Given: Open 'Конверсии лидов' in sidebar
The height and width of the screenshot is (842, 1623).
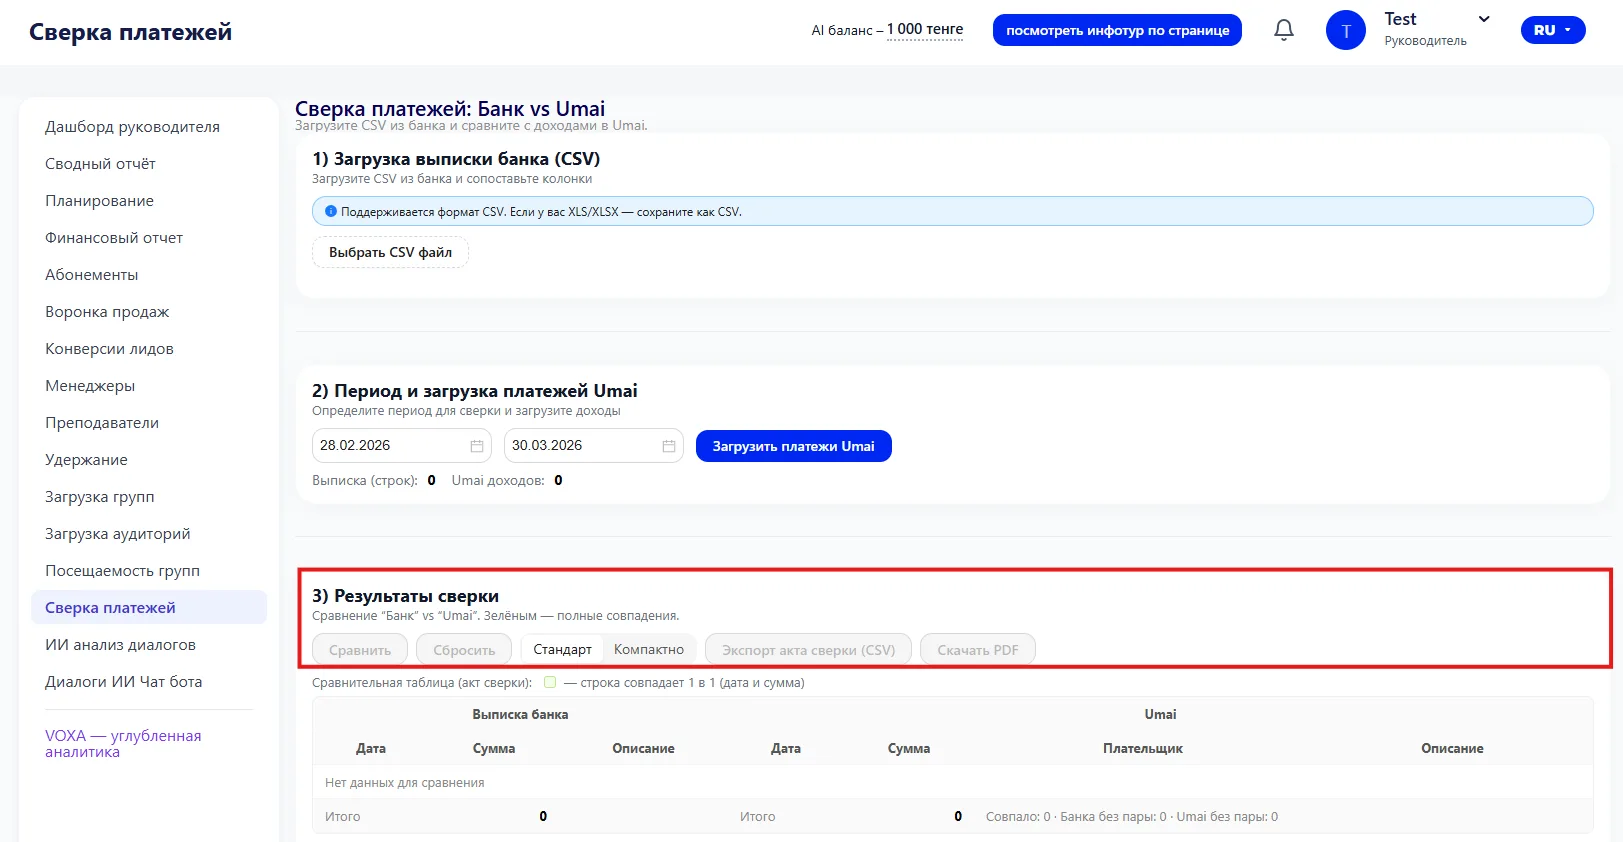Looking at the screenshot, I should (109, 349).
